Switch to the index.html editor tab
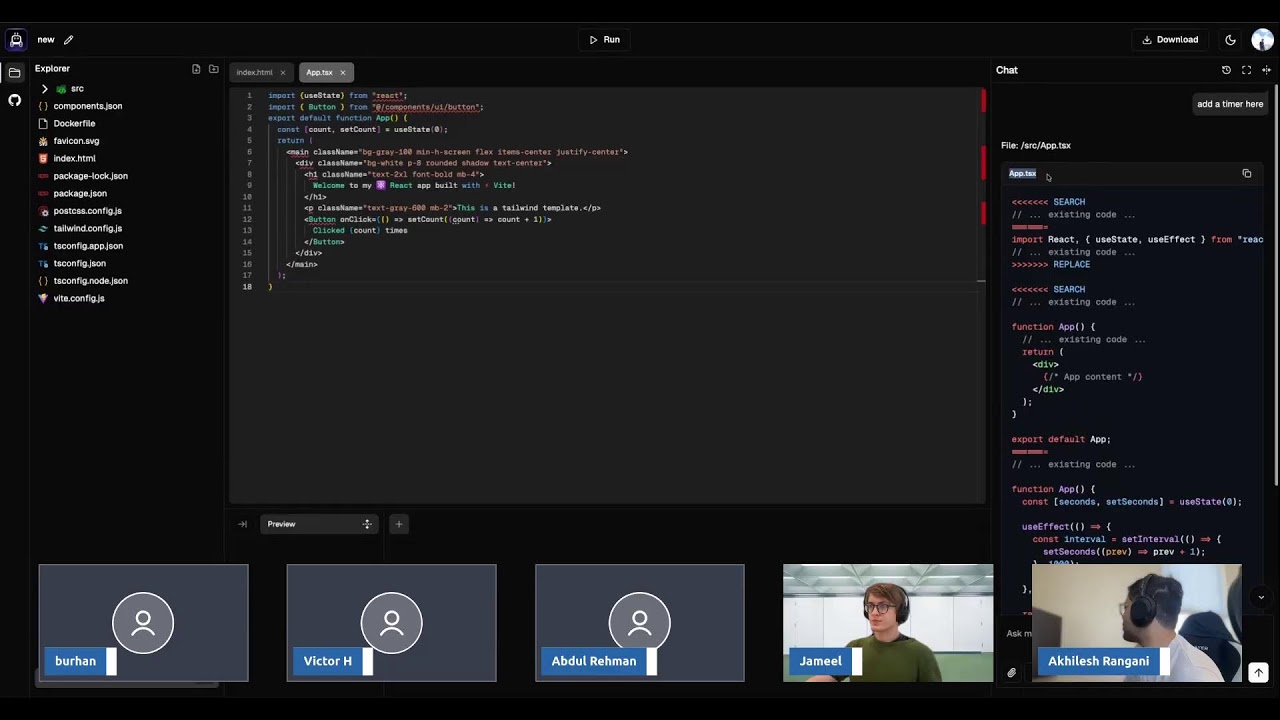The image size is (1280, 720). [254, 72]
